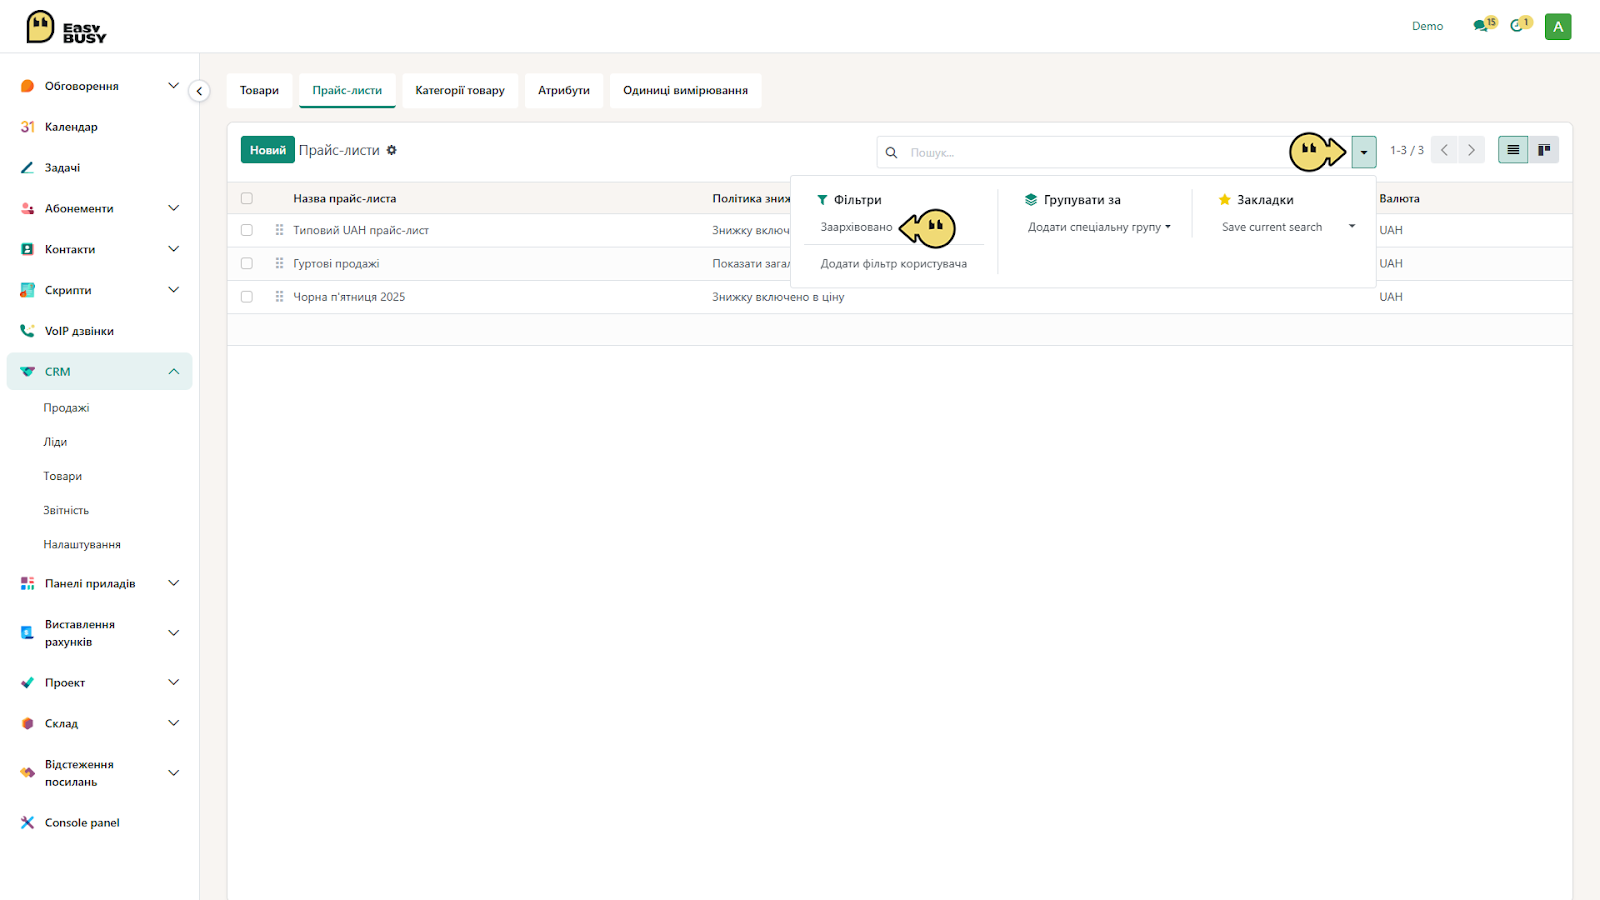The image size is (1600, 900).
Task: Open Додати спеціальну групу dropdown
Action: pyautogui.click(x=1099, y=227)
